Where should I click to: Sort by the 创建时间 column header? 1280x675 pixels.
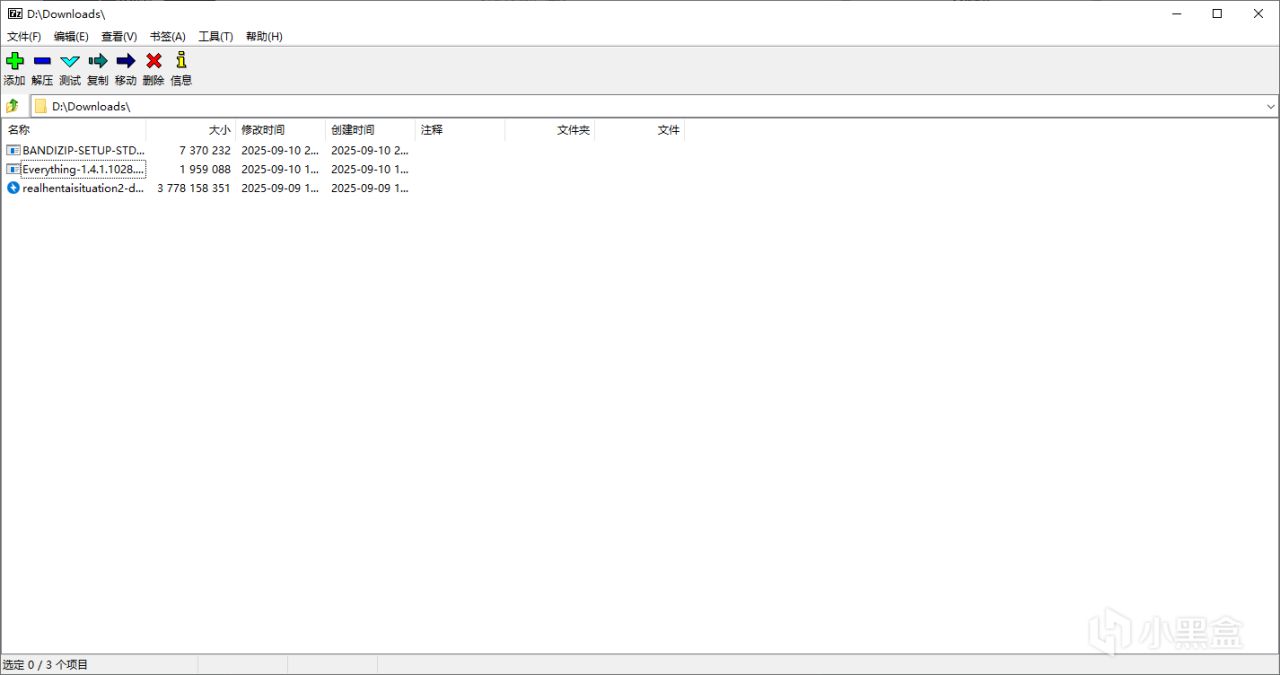click(371, 130)
